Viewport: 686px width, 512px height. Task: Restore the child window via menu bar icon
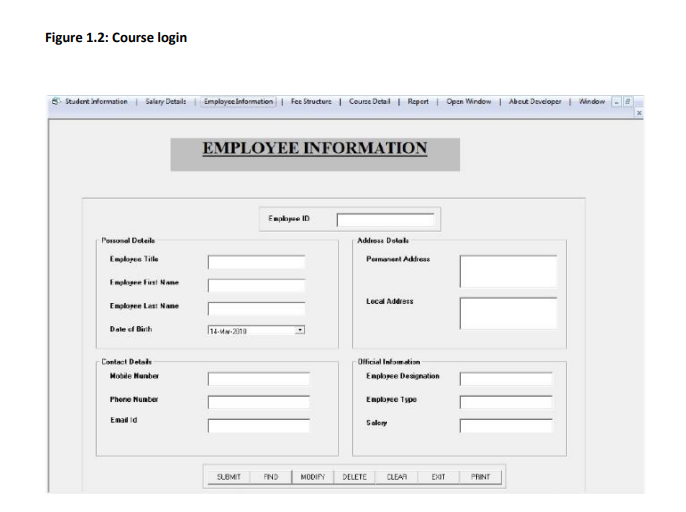click(627, 102)
